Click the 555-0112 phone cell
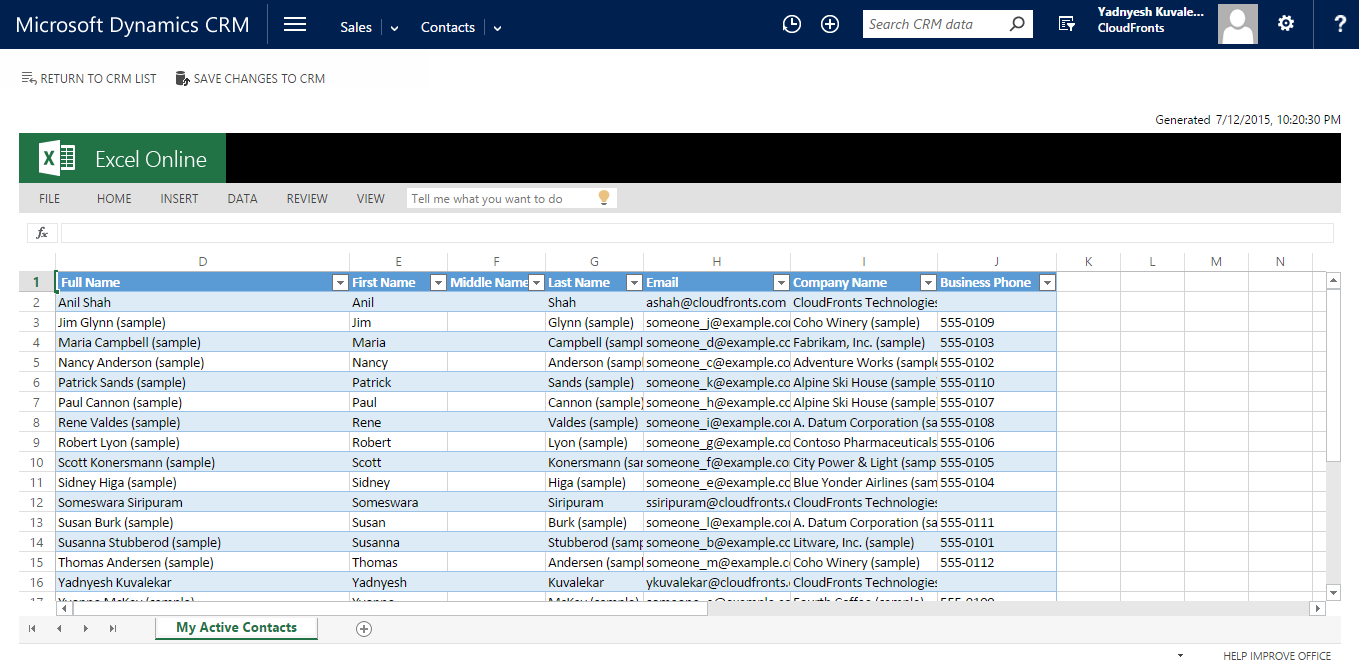The height and width of the screenshot is (666, 1359). point(997,562)
